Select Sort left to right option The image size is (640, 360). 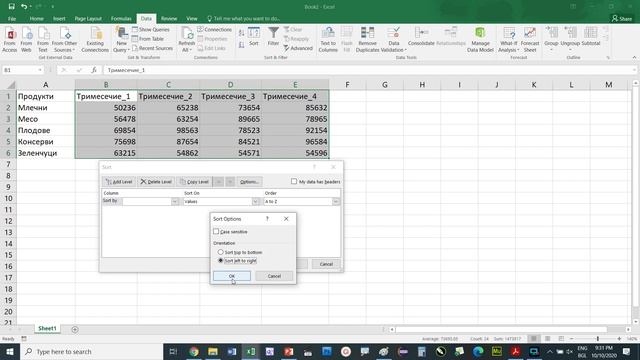click(x=220, y=260)
